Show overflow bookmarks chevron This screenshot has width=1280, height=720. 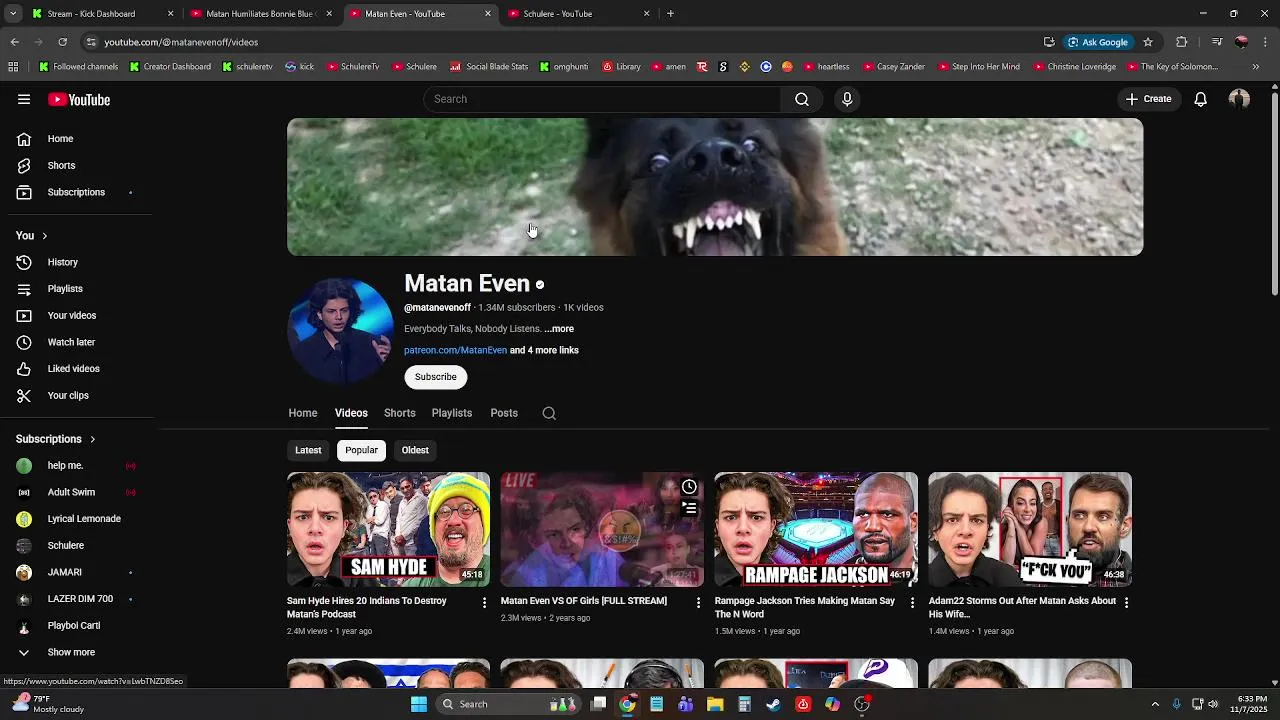[1256, 67]
